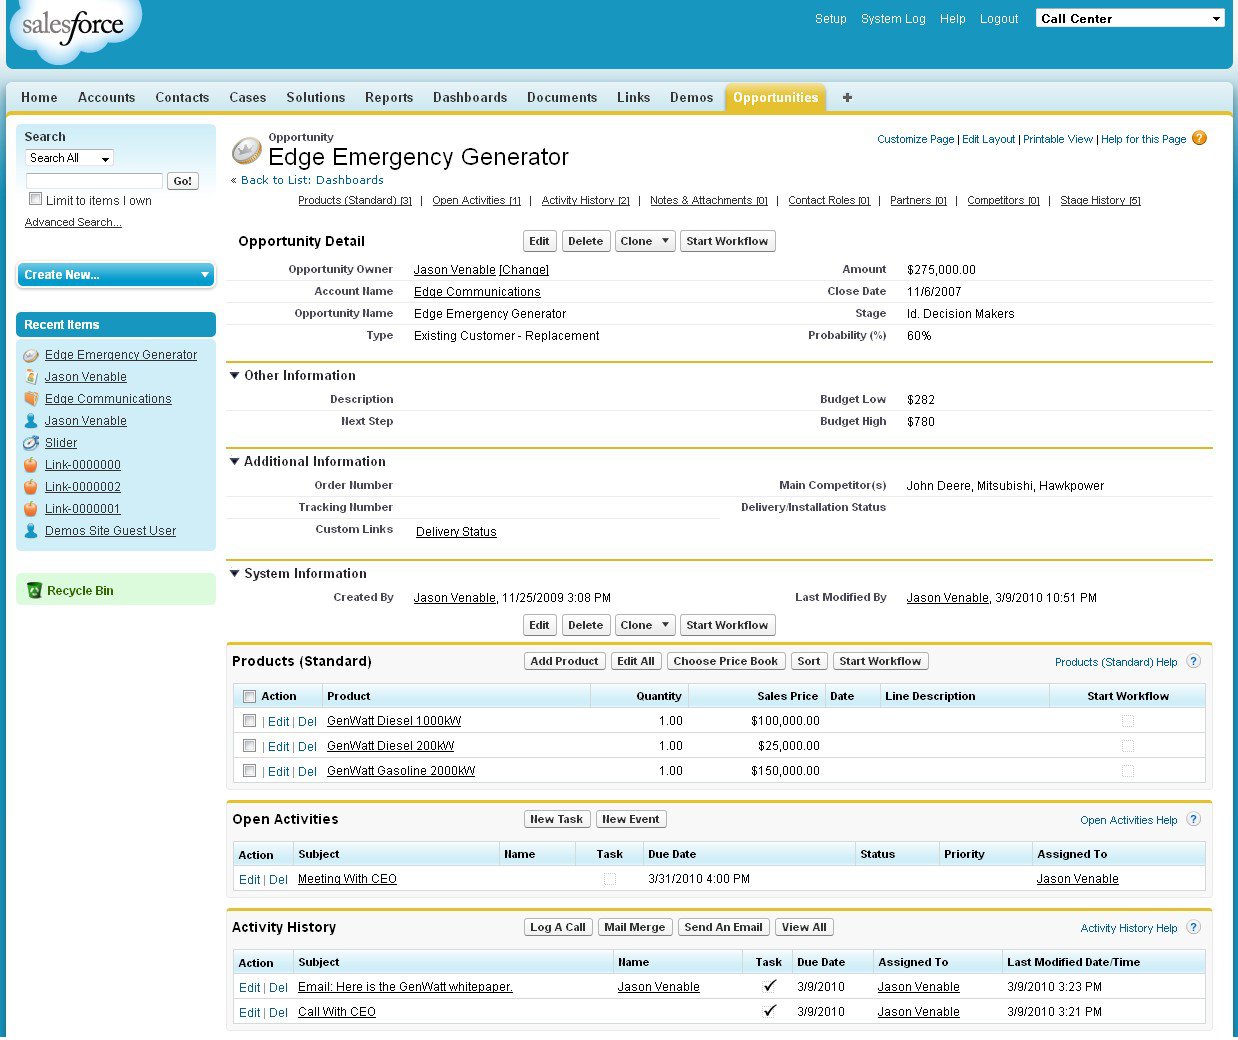Click the apple icon beside Link-0000000
Screen dimensions: 1238x1040
[31, 465]
